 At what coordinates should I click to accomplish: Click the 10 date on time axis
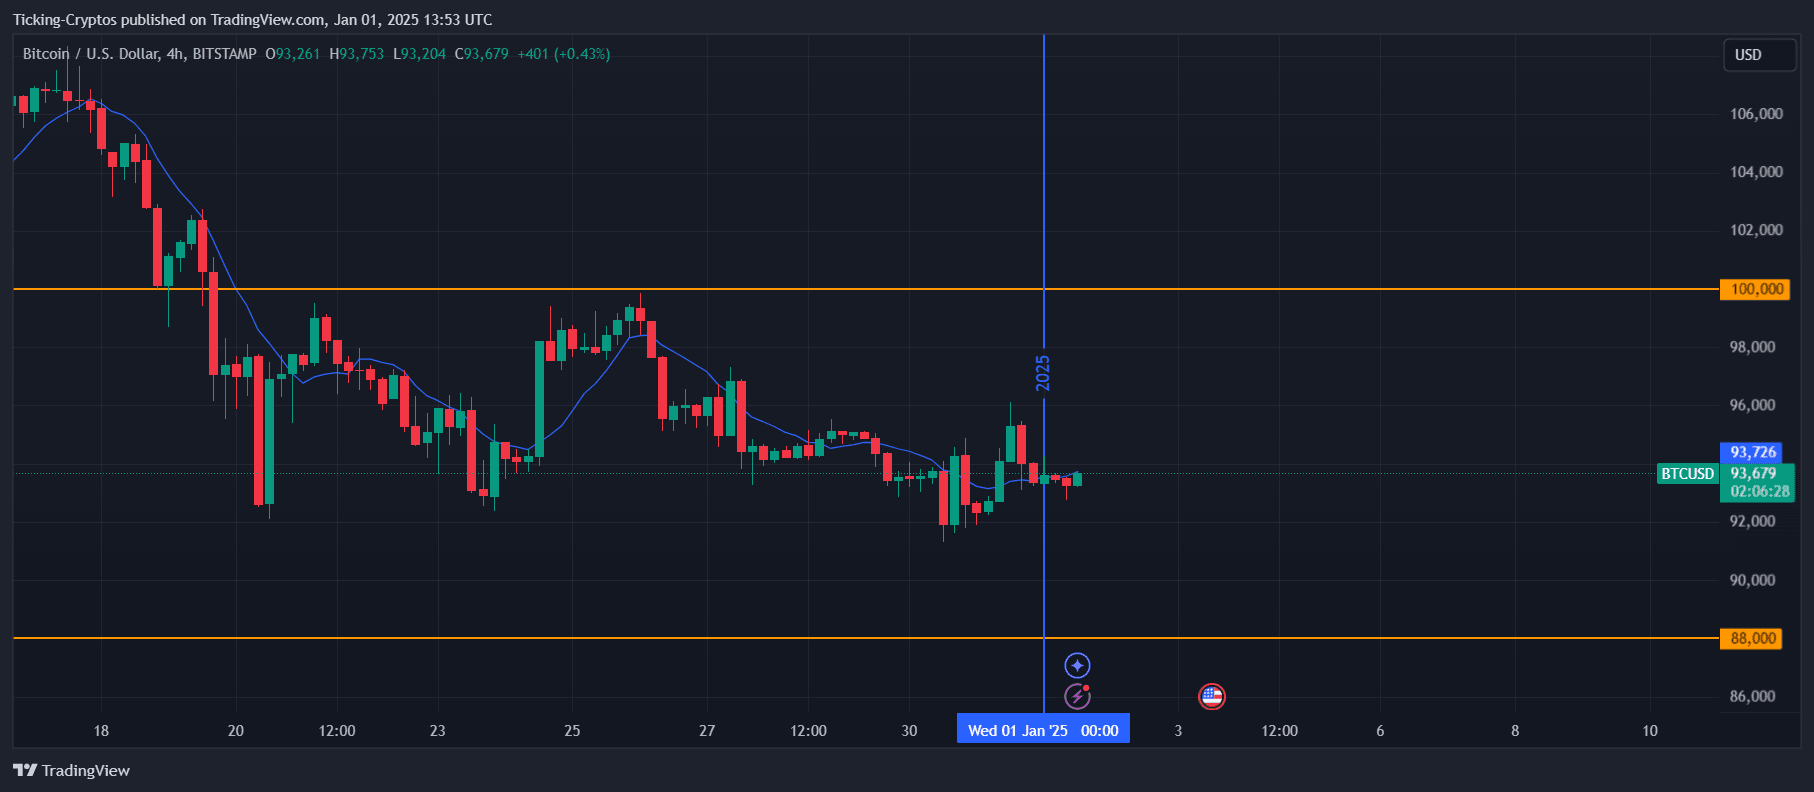[x=1650, y=730]
